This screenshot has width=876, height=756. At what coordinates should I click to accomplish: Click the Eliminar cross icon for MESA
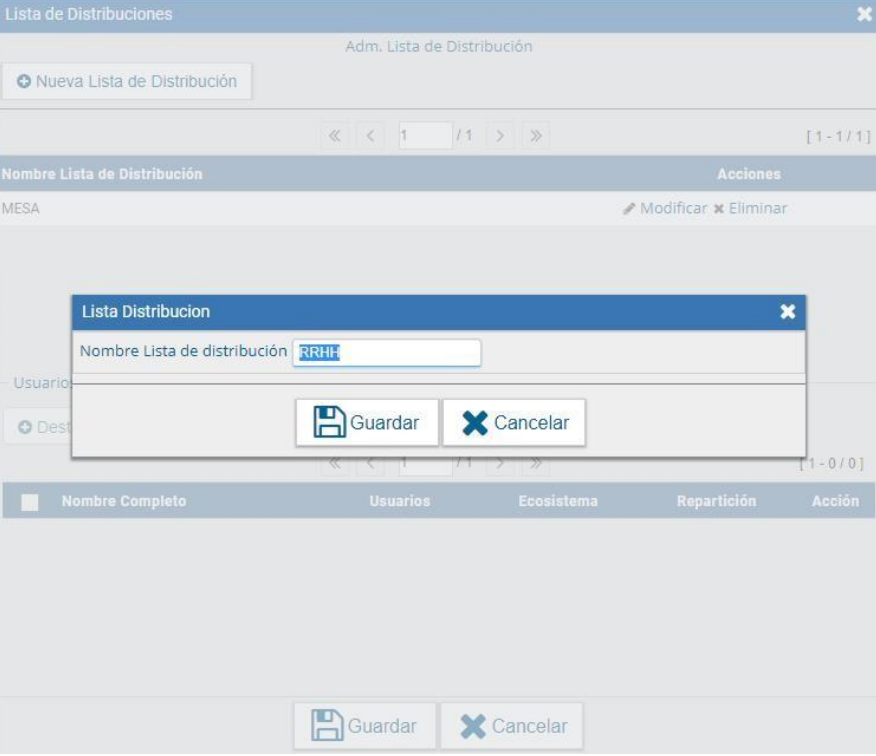[718, 209]
